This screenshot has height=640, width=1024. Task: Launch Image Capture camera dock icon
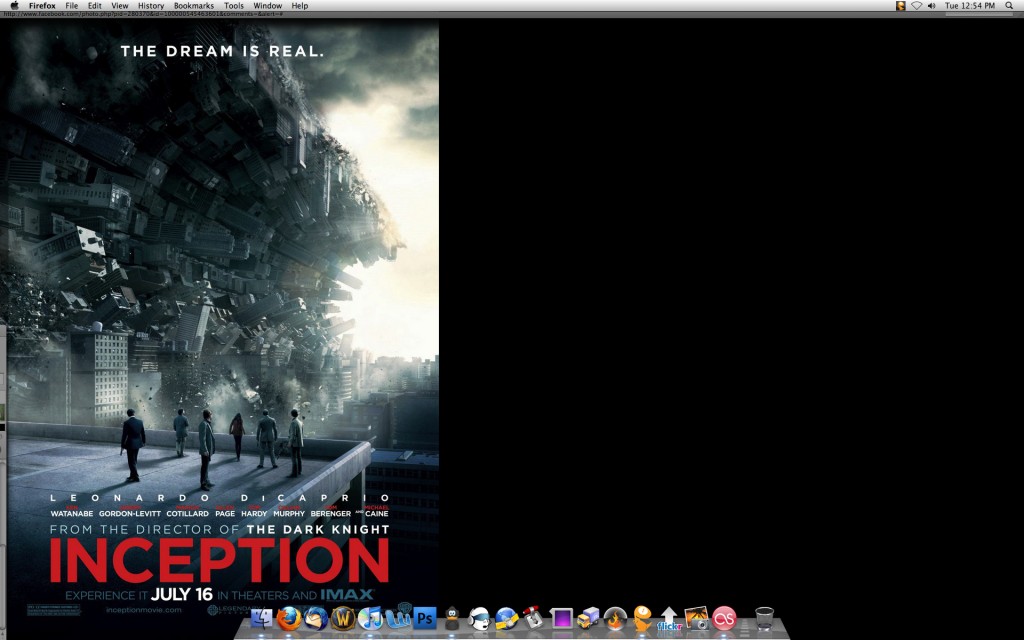[696, 617]
